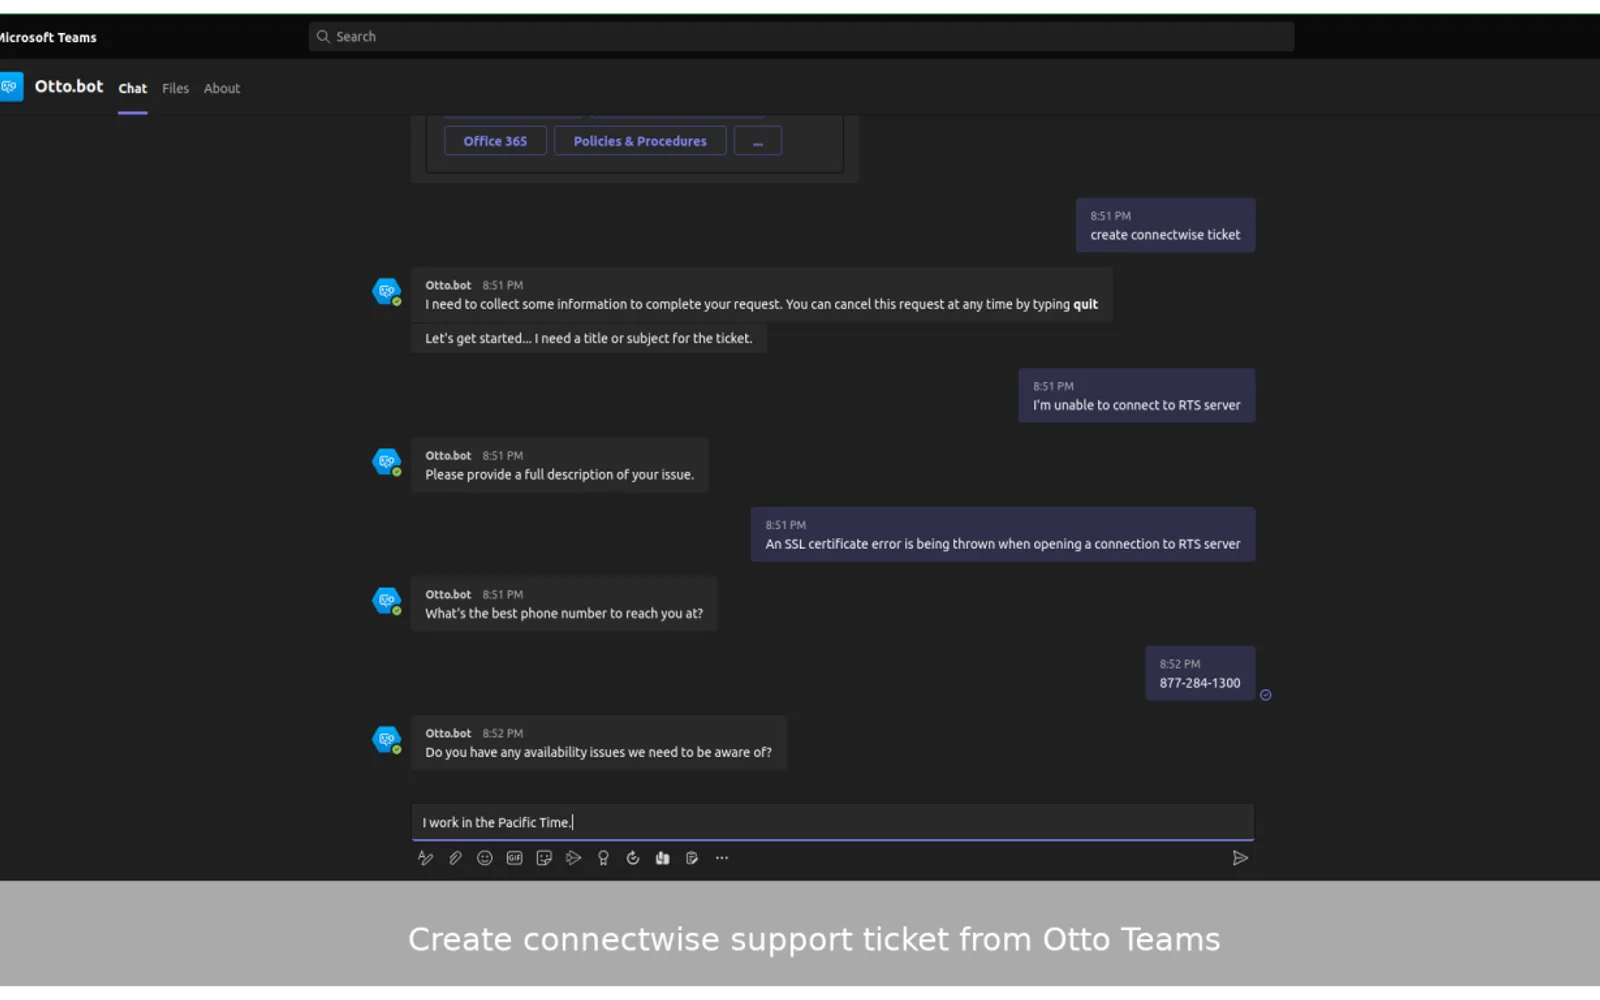Click Otto.bot avatar beside 'Please provide a full description'
The width and height of the screenshot is (1600, 1000).
click(x=387, y=462)
